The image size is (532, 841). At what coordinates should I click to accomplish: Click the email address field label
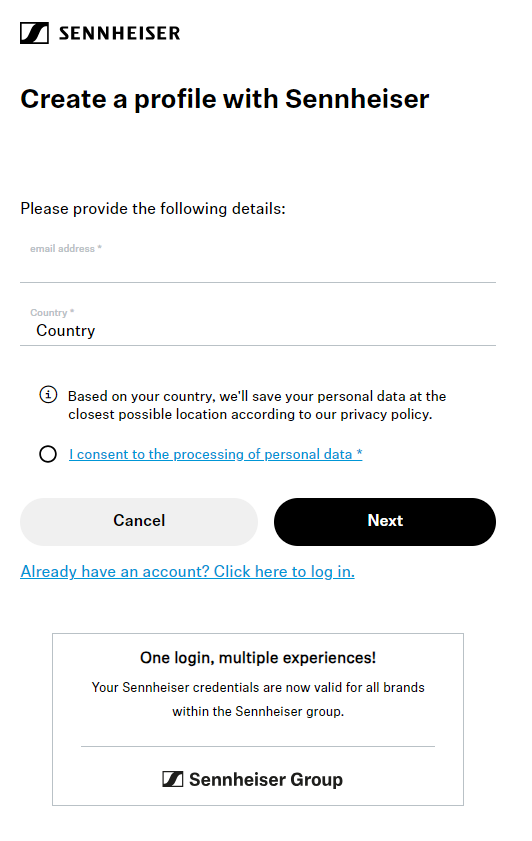tap(65, 249)
